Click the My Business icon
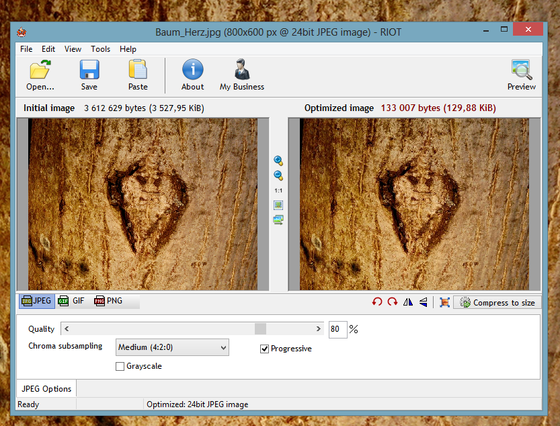The height and width of the screenshot is (426, 560). (x=242, y=69)
